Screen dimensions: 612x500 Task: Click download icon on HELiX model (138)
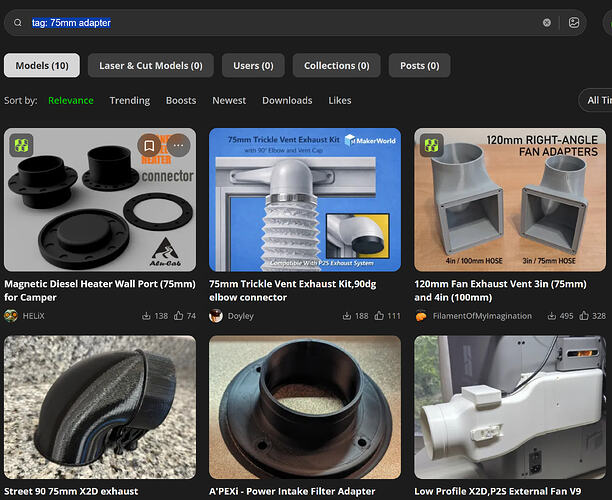pyautogui.click(x=146, y=316)
